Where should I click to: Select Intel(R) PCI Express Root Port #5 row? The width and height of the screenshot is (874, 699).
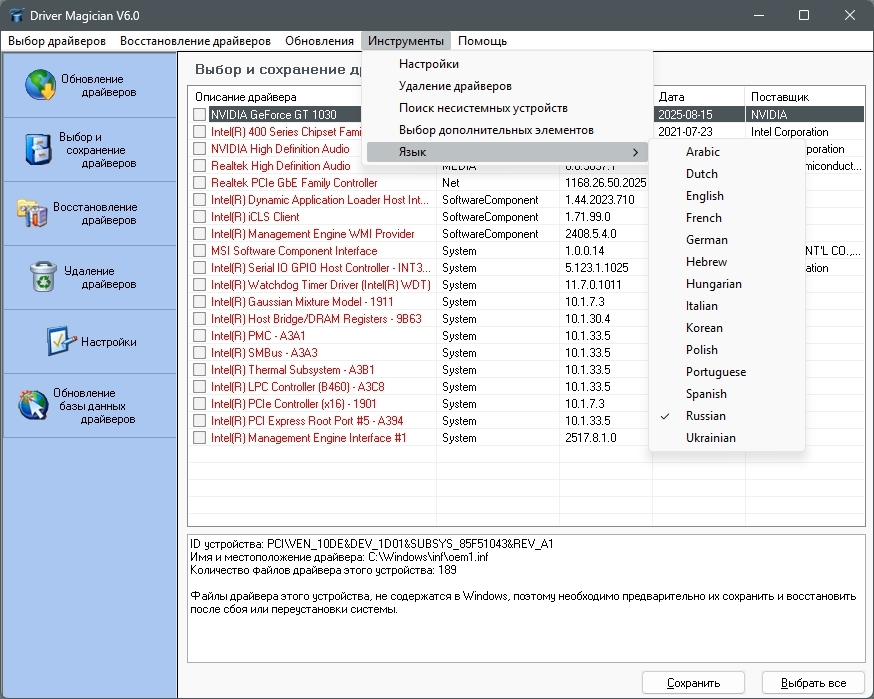pyautogui.click(x=307, y=421)
